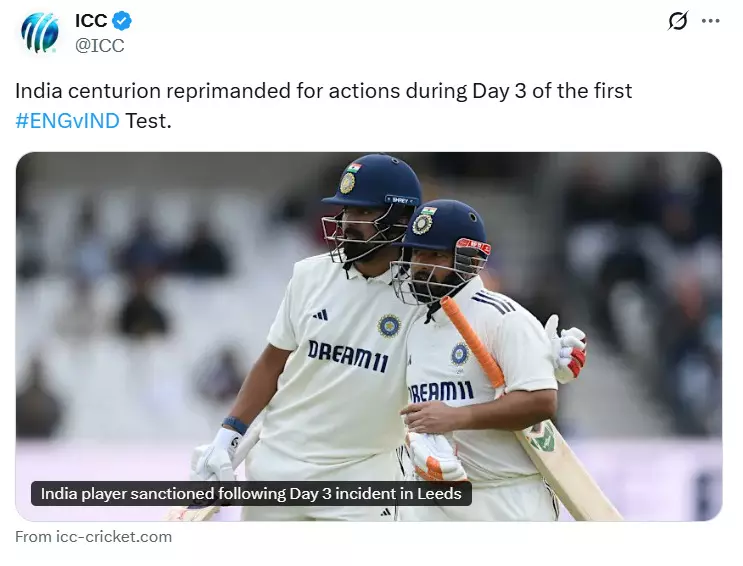Click the left batsman's blue helmet
743x566 pixels.
(373, 180)
